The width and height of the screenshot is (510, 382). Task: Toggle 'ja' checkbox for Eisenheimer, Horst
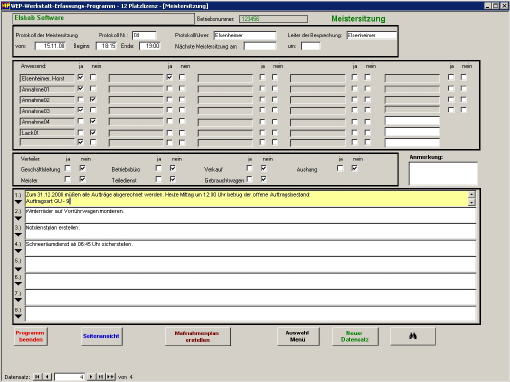[x=80, y=77]
